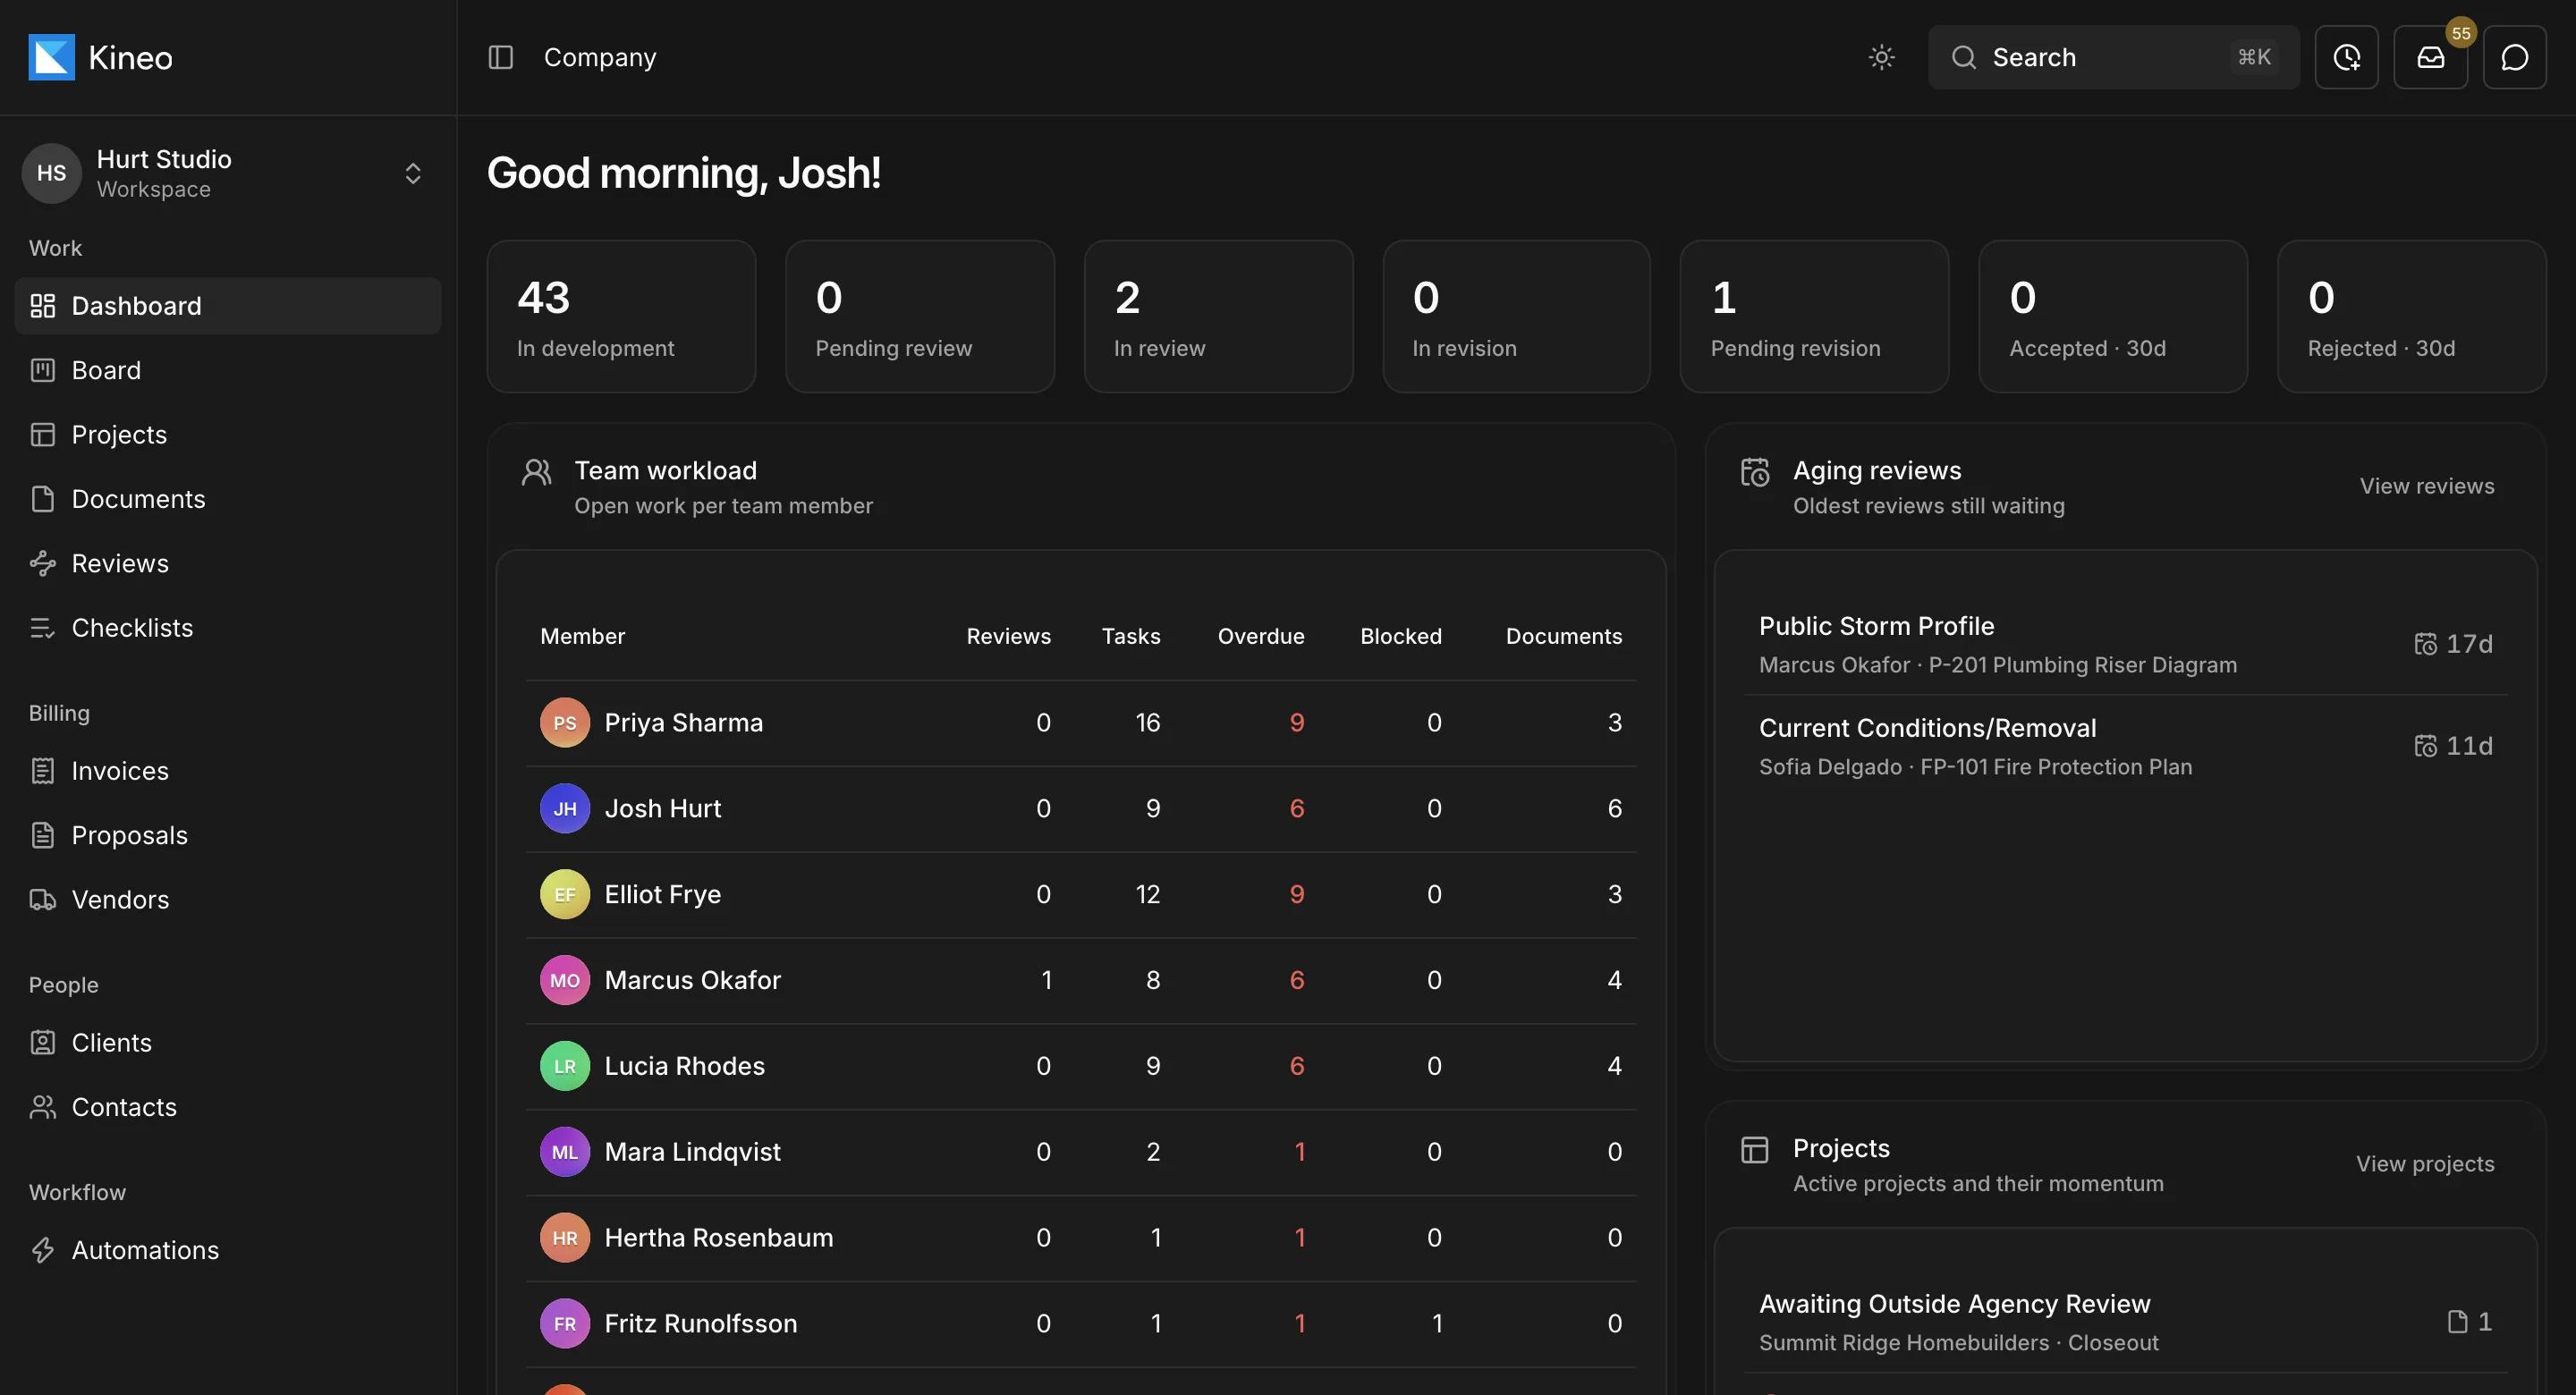Click Priya Sharma PS avatar
Viewport: 2576px width, 1395px height.
click(x=565, y=723)
